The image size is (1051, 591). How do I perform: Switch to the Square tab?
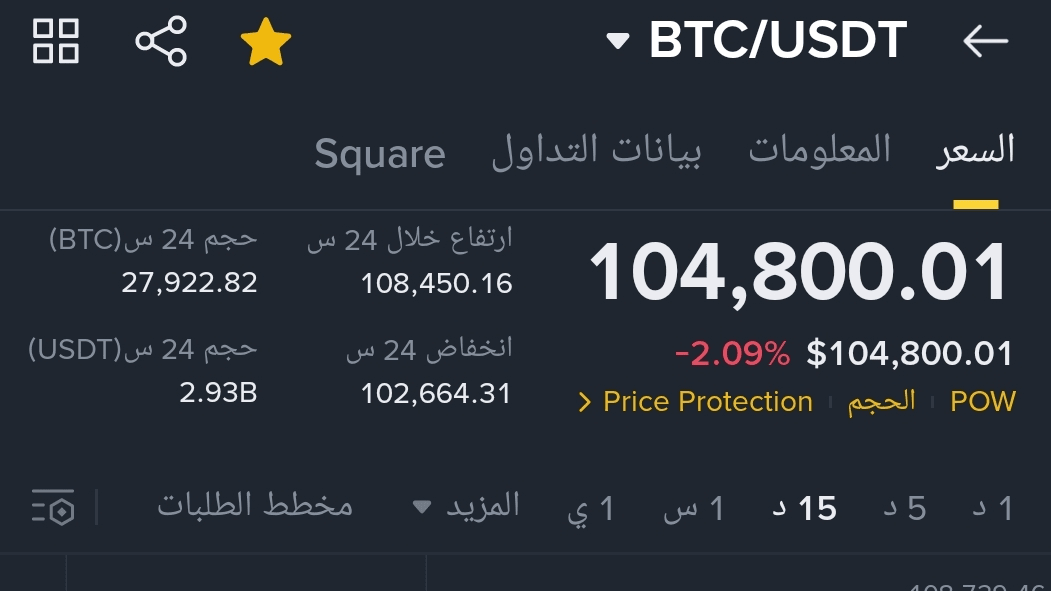point(380,153)
